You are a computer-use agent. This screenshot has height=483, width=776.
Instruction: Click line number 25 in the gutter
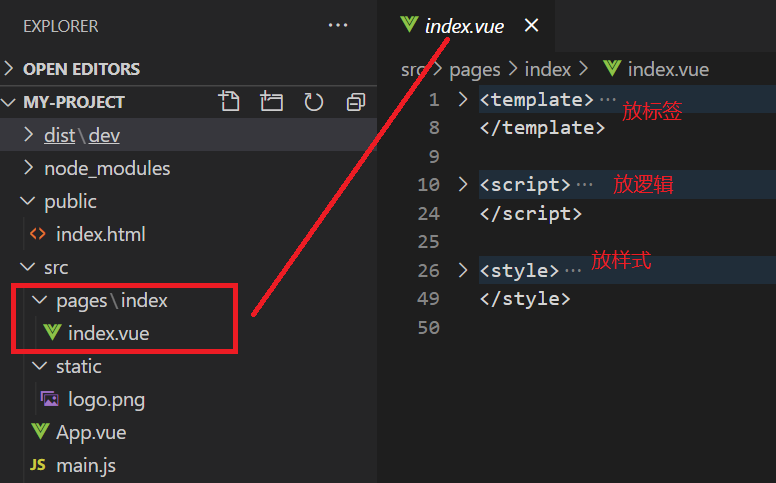[428, 242]
